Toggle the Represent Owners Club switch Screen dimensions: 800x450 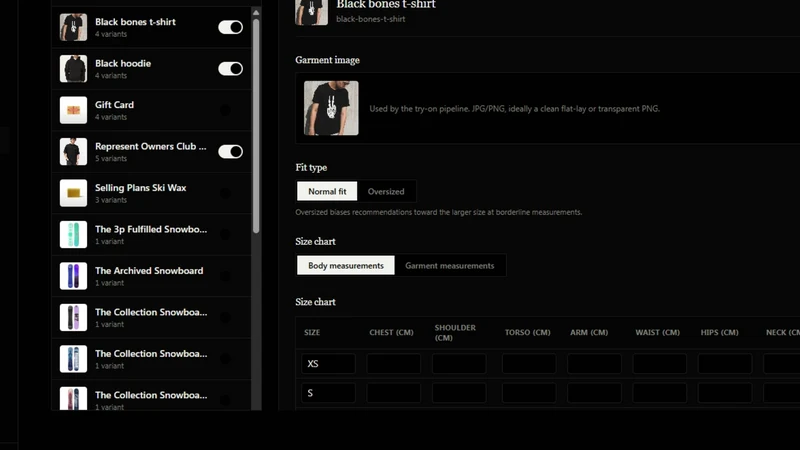pyautogui.click(x=230, y=152)
